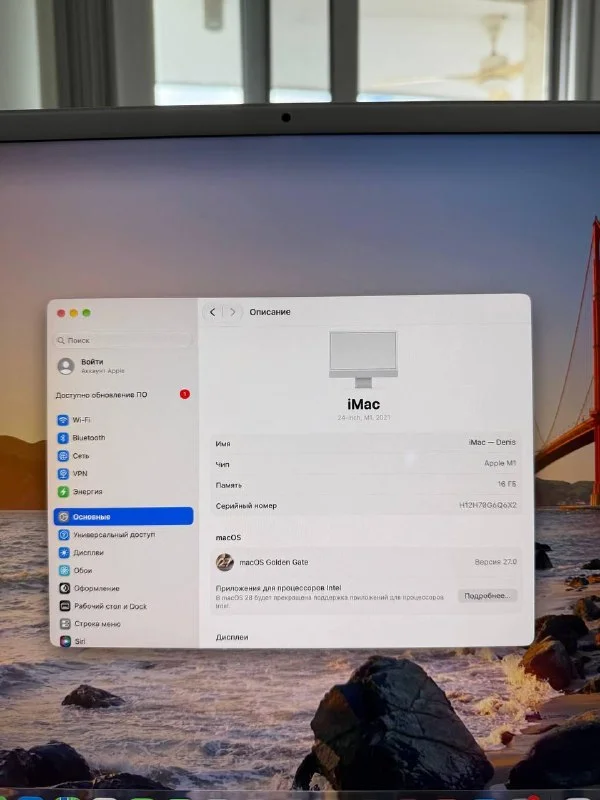Image resolution: width=600 pixels, height=800 pixels.
Task: Click the Дисплеи section heading
Action: click(232, 637)
